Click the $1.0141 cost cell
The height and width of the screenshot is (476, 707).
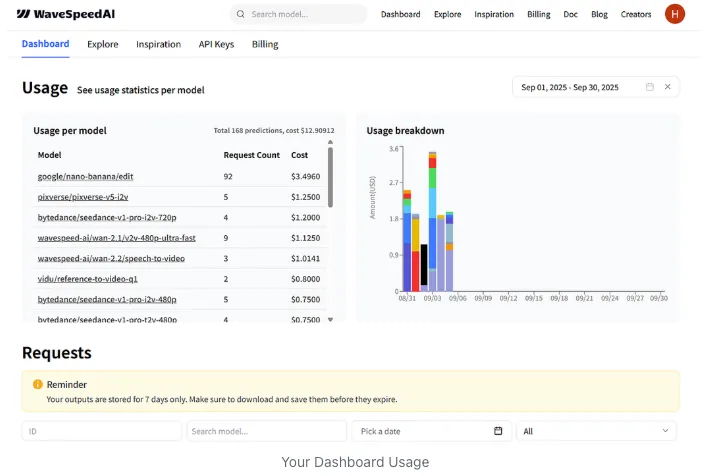pos(306,258)
